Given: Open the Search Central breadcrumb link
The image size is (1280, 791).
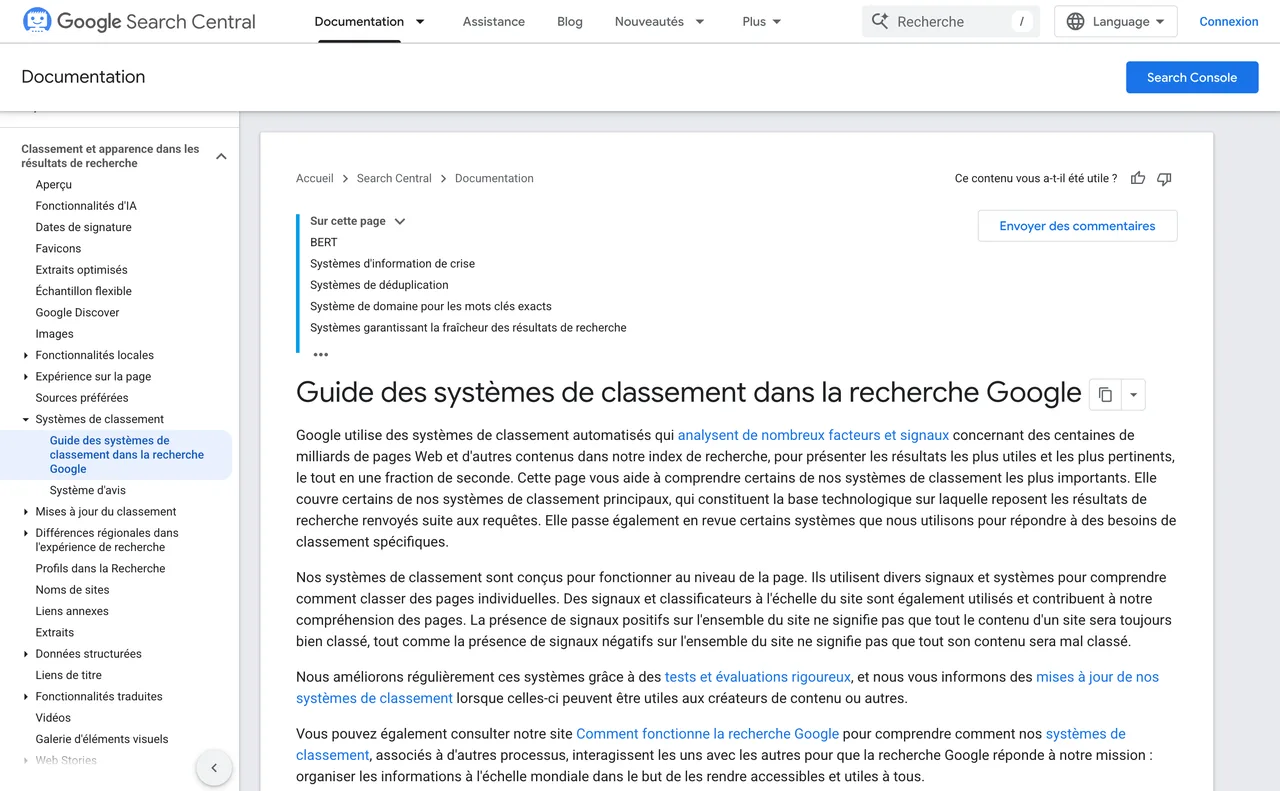Looking at the screenshot, I should coord(394,178).
